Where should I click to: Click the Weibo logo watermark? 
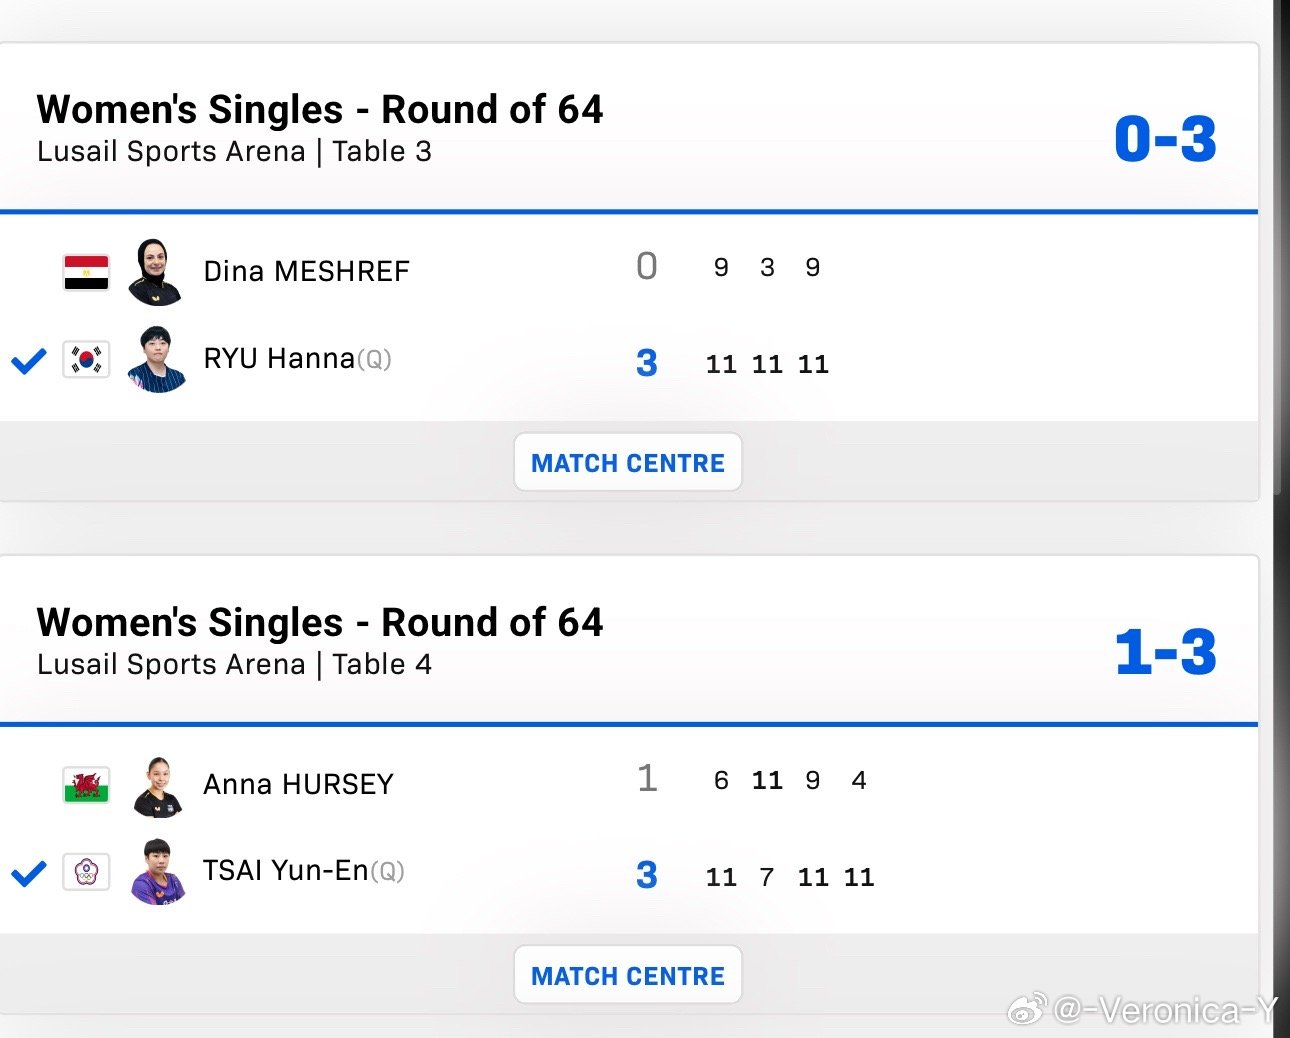click(1028, 1010)
